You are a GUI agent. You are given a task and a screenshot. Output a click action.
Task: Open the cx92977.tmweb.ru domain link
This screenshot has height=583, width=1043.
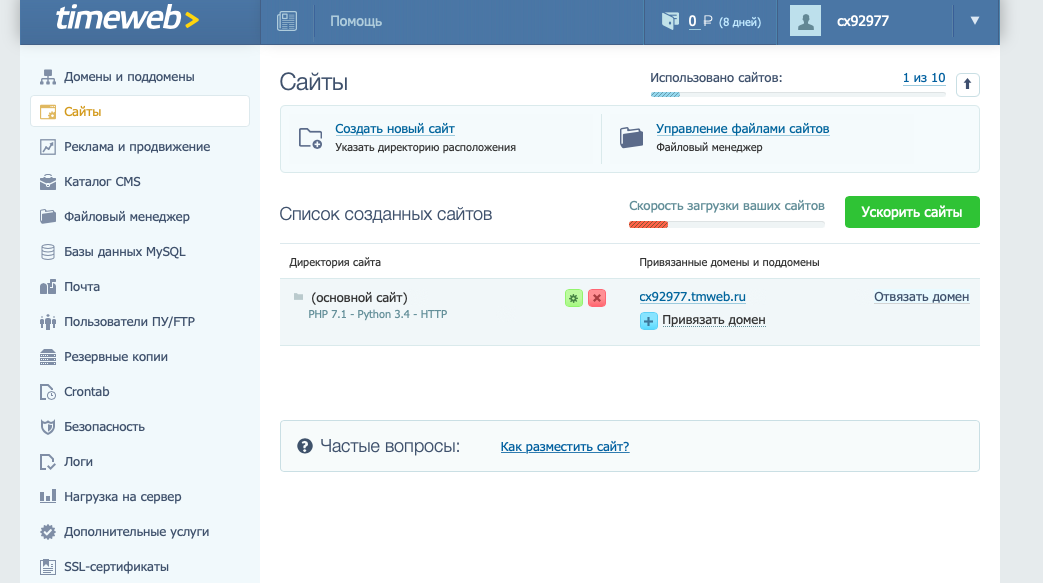click(692, 297)
